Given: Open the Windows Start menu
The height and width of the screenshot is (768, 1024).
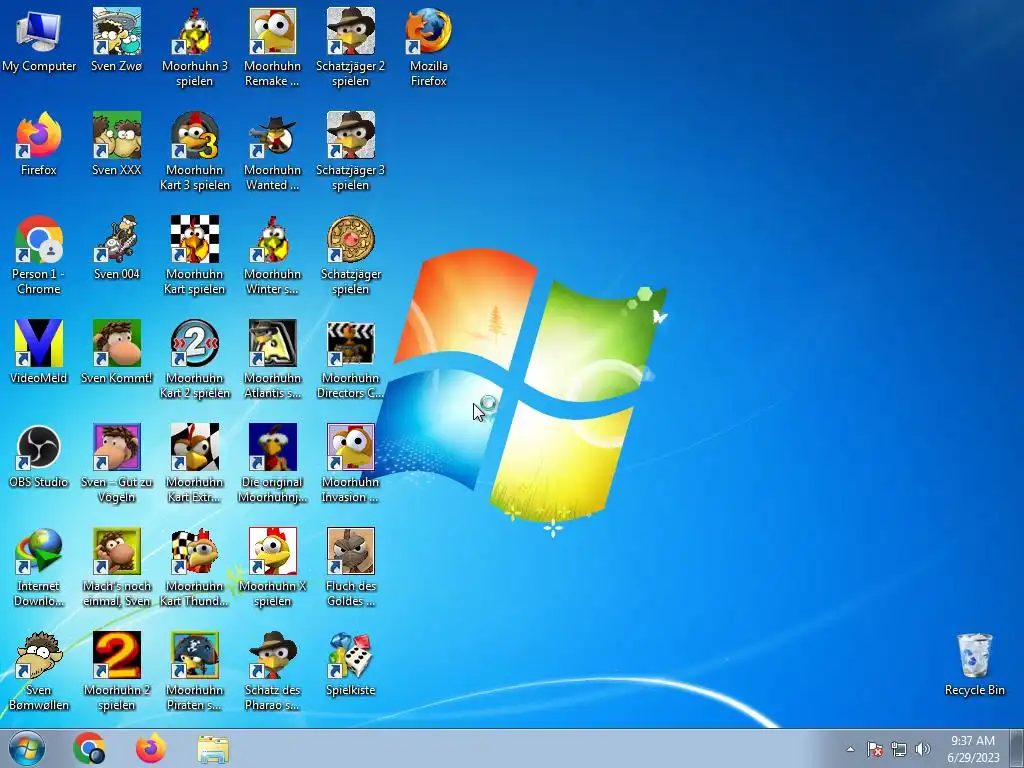Looking at the screenshot, I should (x=26, y=748).
